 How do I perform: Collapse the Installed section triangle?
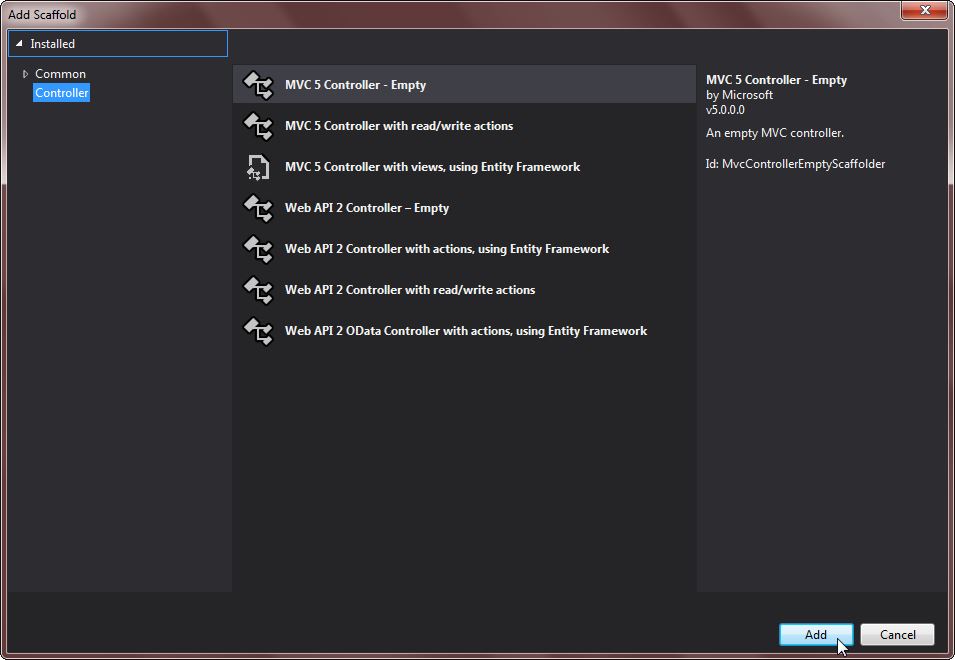19,44
